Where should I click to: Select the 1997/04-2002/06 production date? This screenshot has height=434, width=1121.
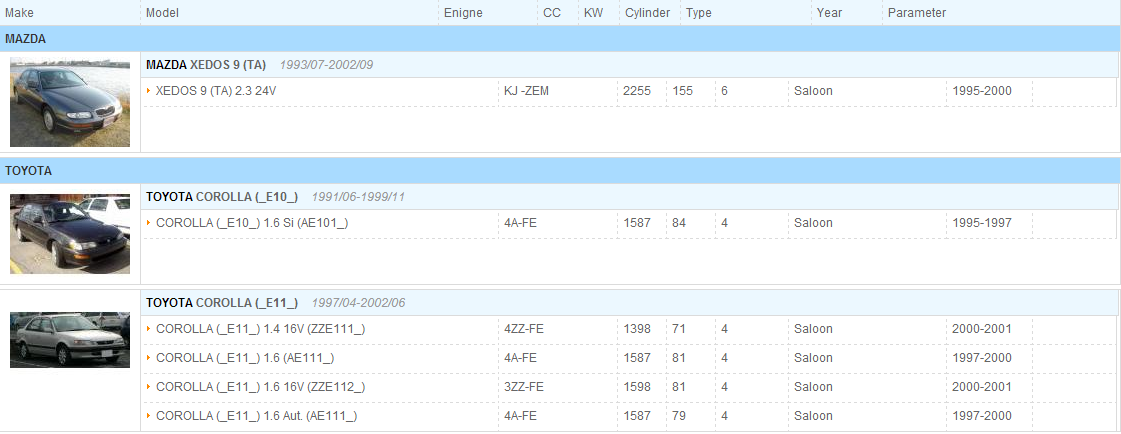tap(358, 302)
